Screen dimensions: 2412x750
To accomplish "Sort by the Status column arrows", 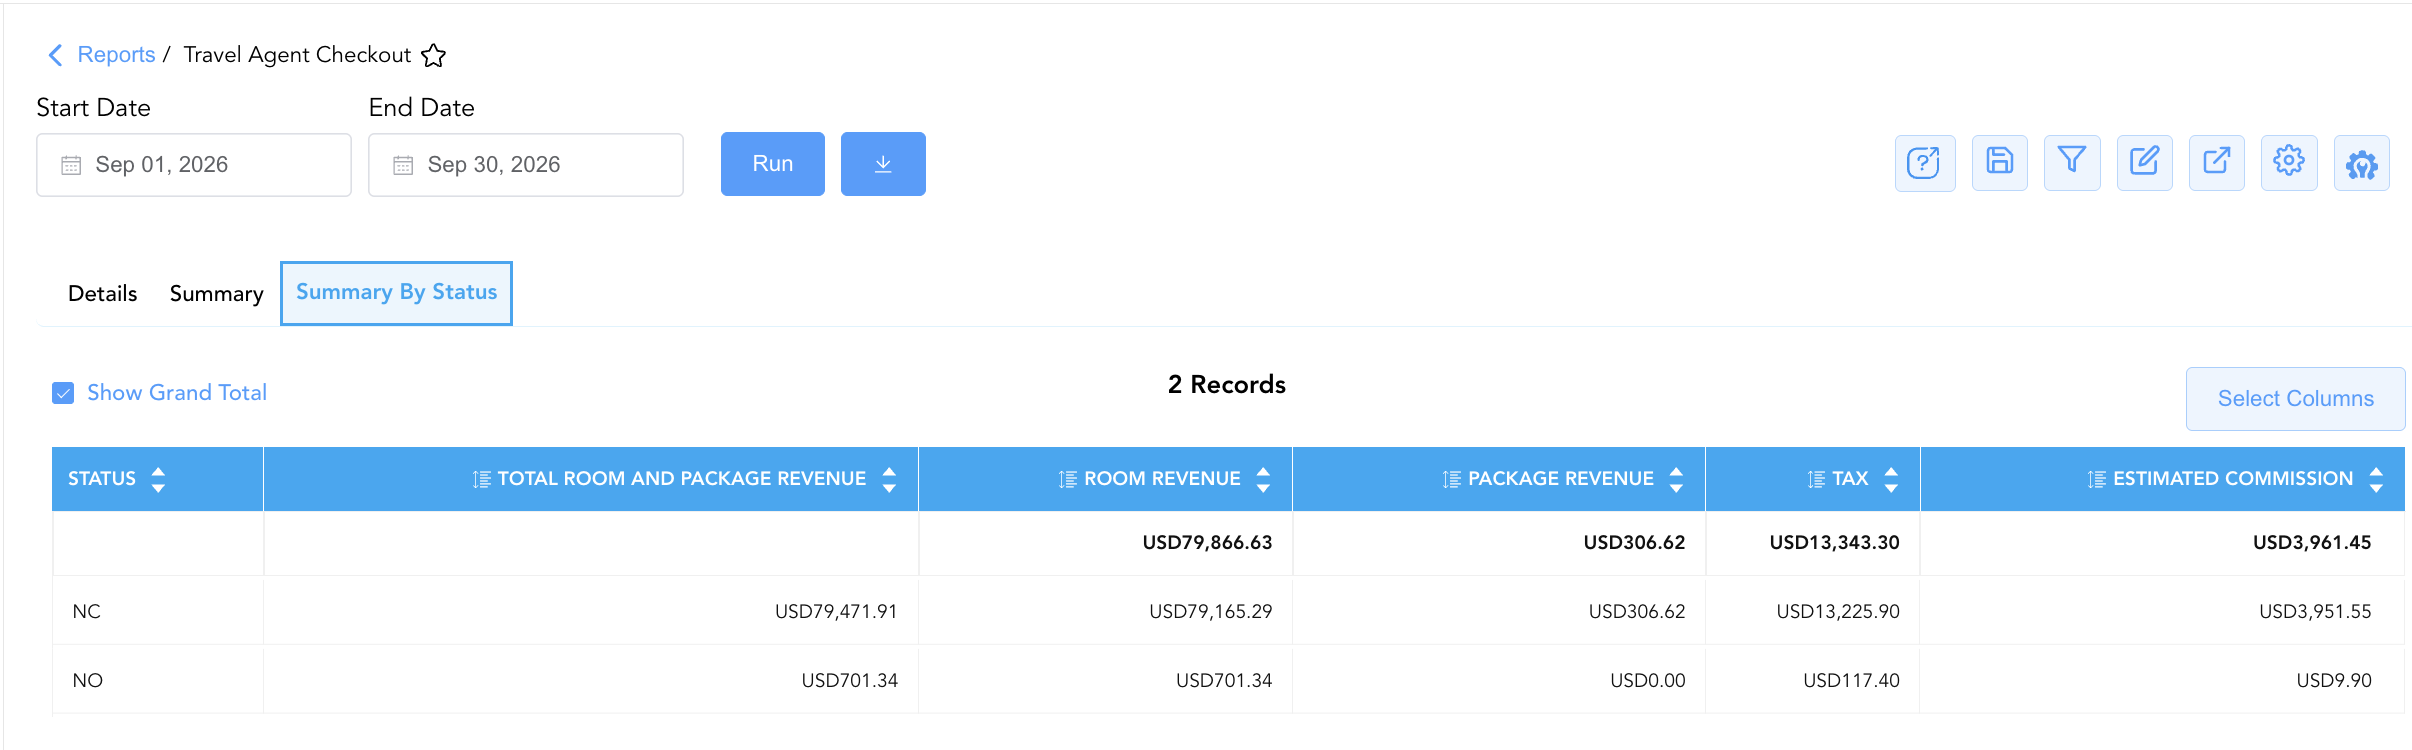I will [x=158, y=479].
